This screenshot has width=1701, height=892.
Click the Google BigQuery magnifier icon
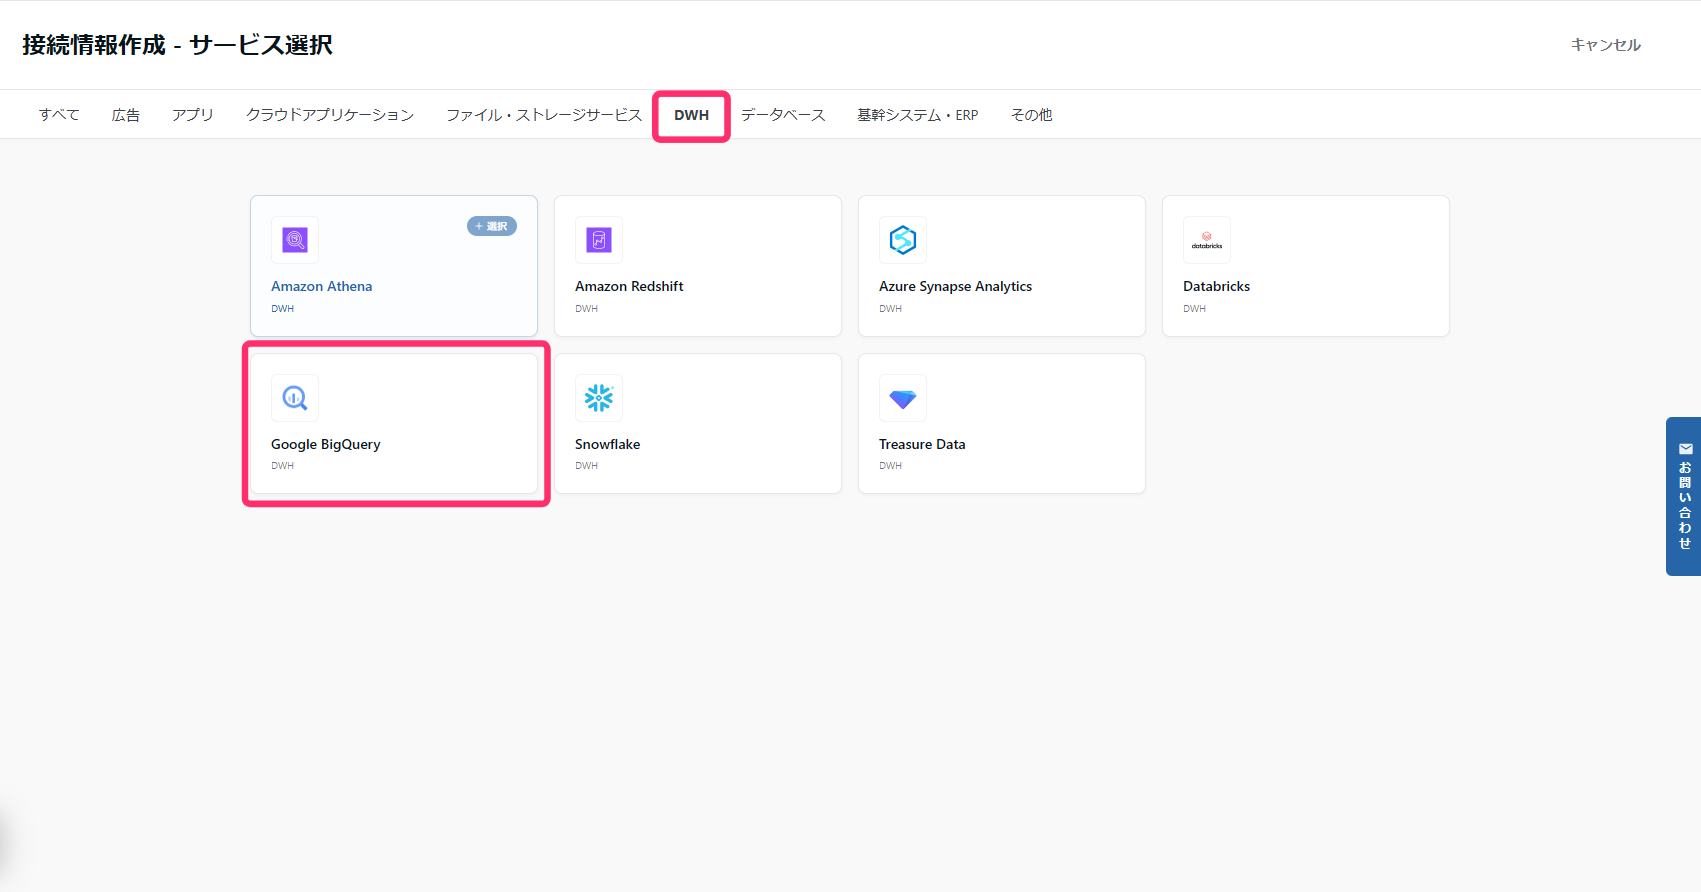coord(295,398)
